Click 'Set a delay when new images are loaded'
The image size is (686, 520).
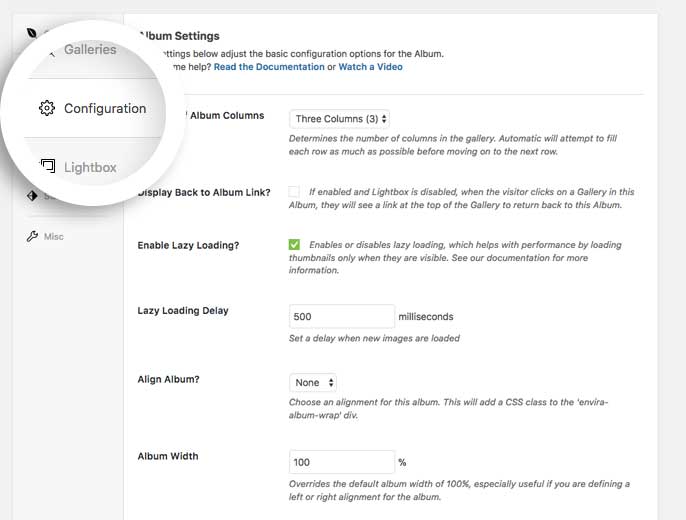[x=374, y=338]
